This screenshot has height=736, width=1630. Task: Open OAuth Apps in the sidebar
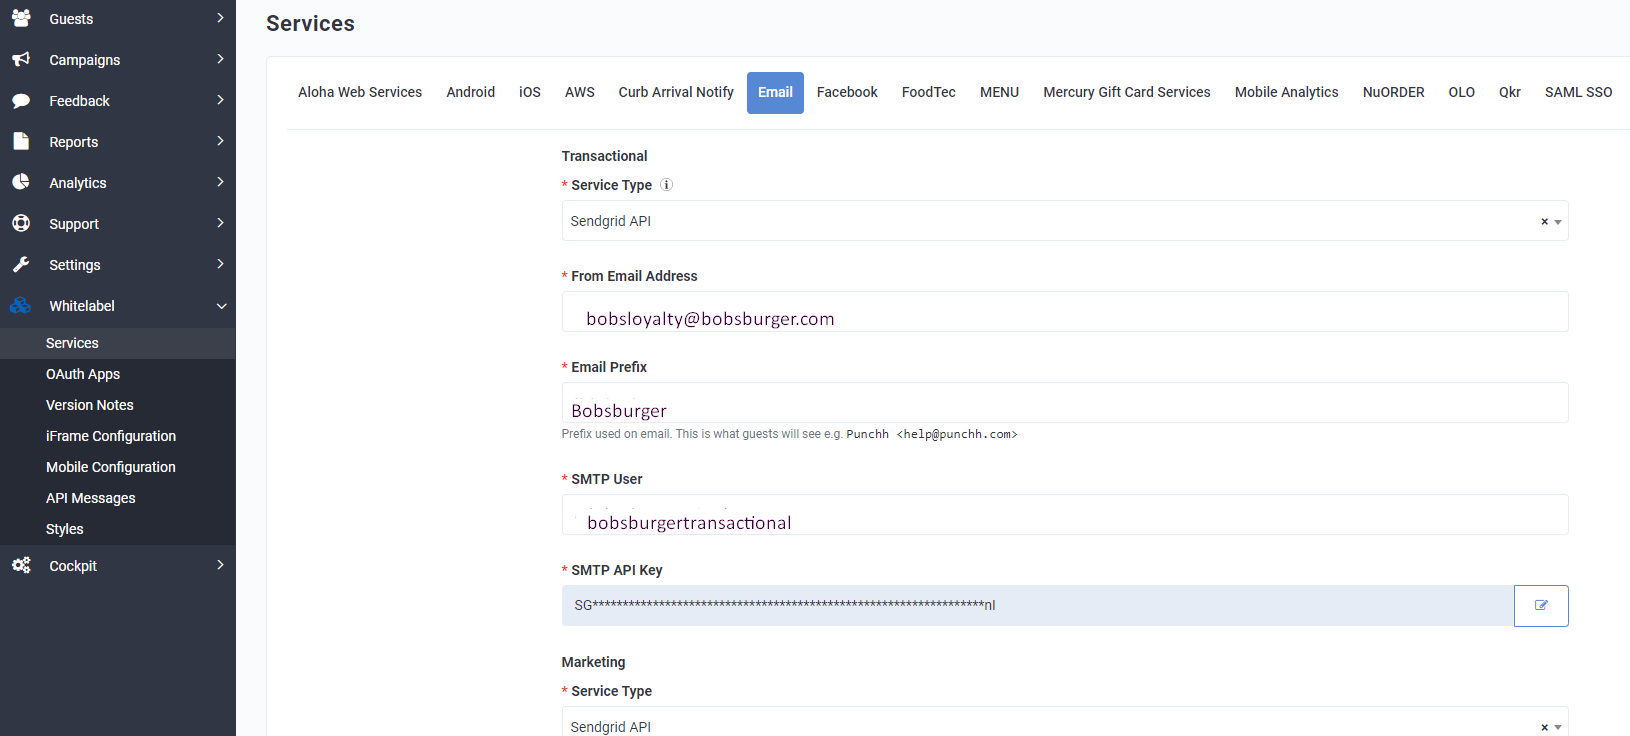(x=83, y=374)
